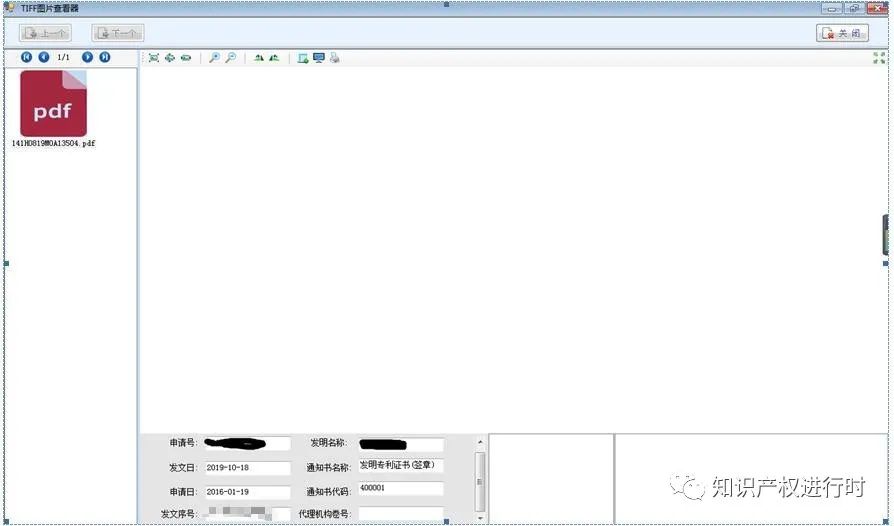Open the TIFF viewer title bar app icon
The height and width of the screenshot is (526, 894).
(x=9, y=8)
